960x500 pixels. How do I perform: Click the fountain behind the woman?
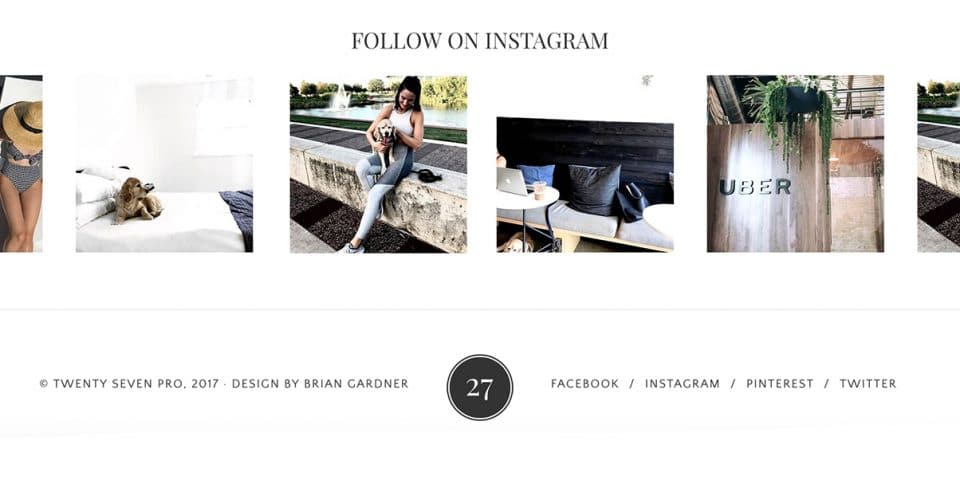click(340, 98)
